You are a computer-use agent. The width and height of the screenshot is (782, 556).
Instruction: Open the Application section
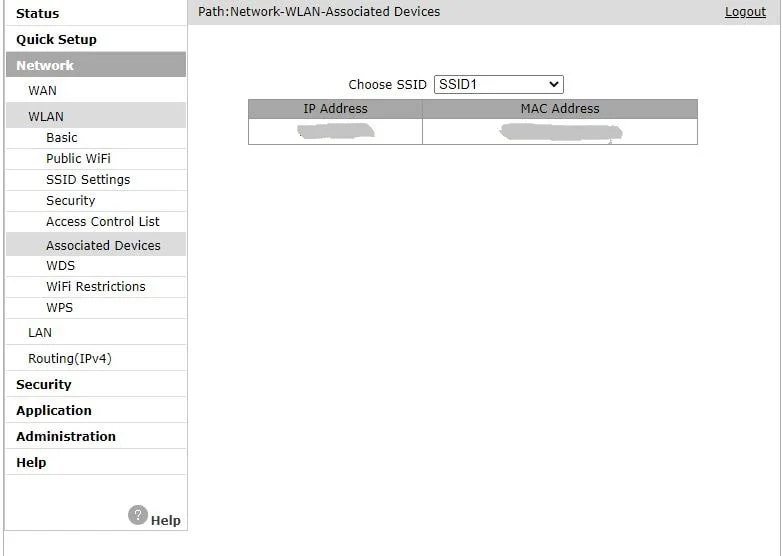54,410
